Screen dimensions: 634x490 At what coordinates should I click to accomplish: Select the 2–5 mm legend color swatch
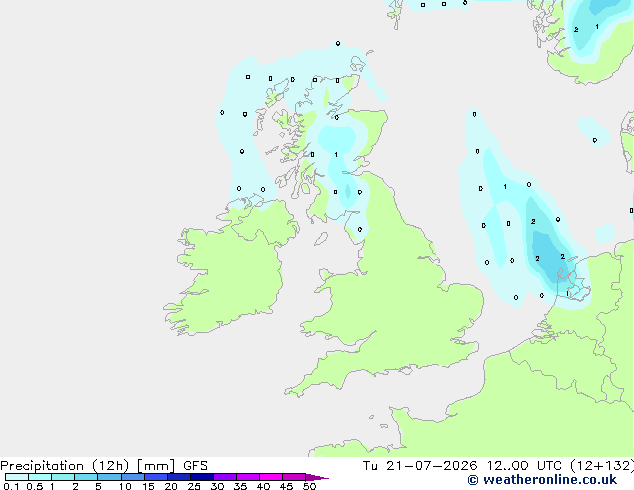coord(86,477)
